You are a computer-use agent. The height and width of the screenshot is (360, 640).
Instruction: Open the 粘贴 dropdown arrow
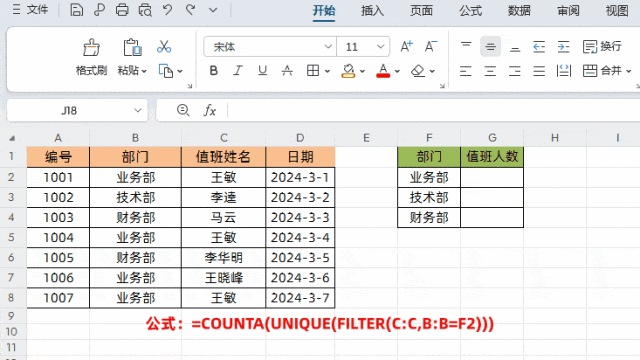coord(144,71)
